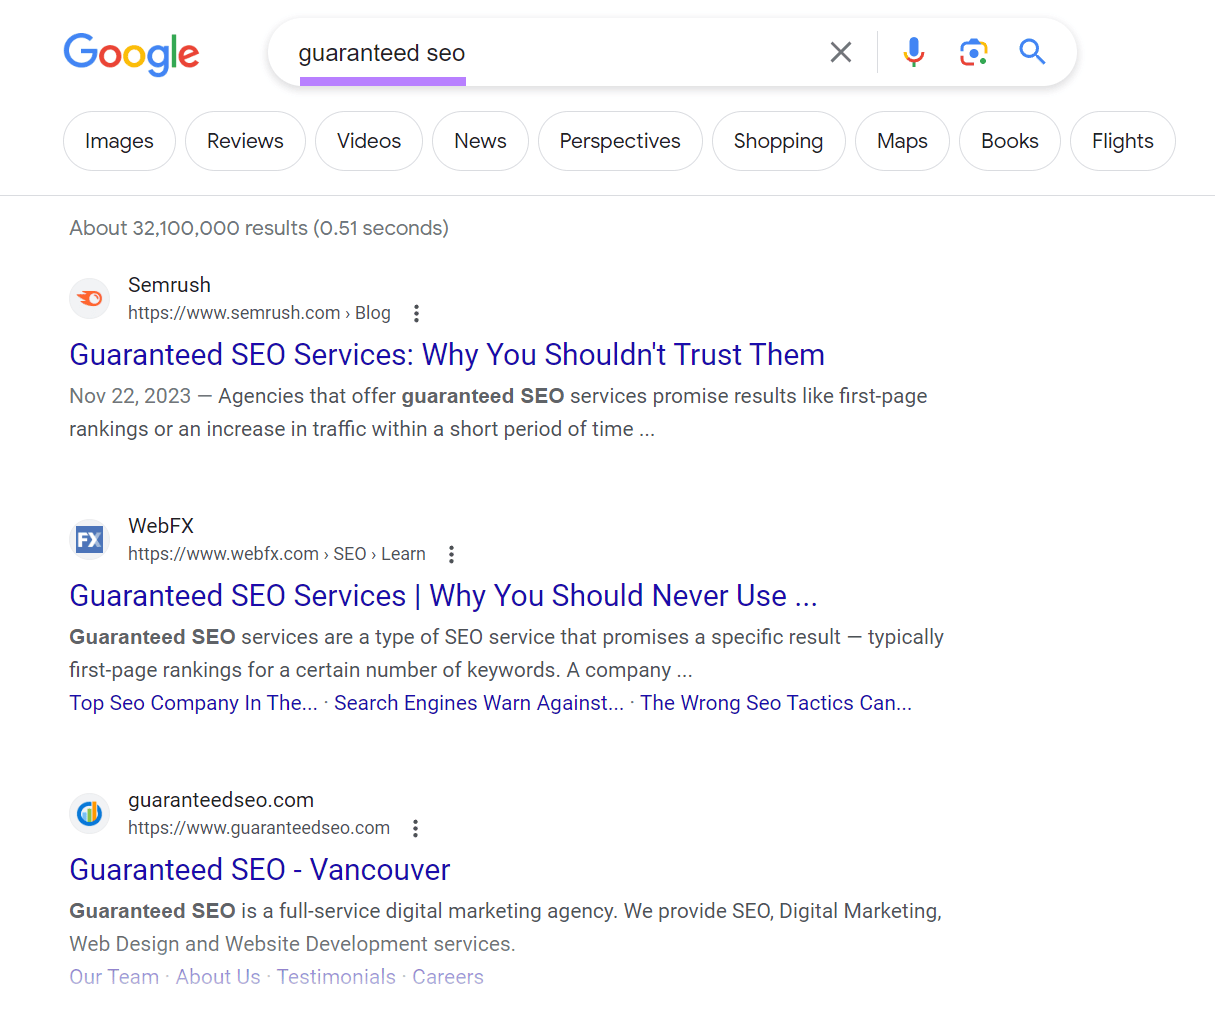Open the three-dot menu for the guaranteedseo.com result
1215x1017 pixels.
[x=415, y=828]
